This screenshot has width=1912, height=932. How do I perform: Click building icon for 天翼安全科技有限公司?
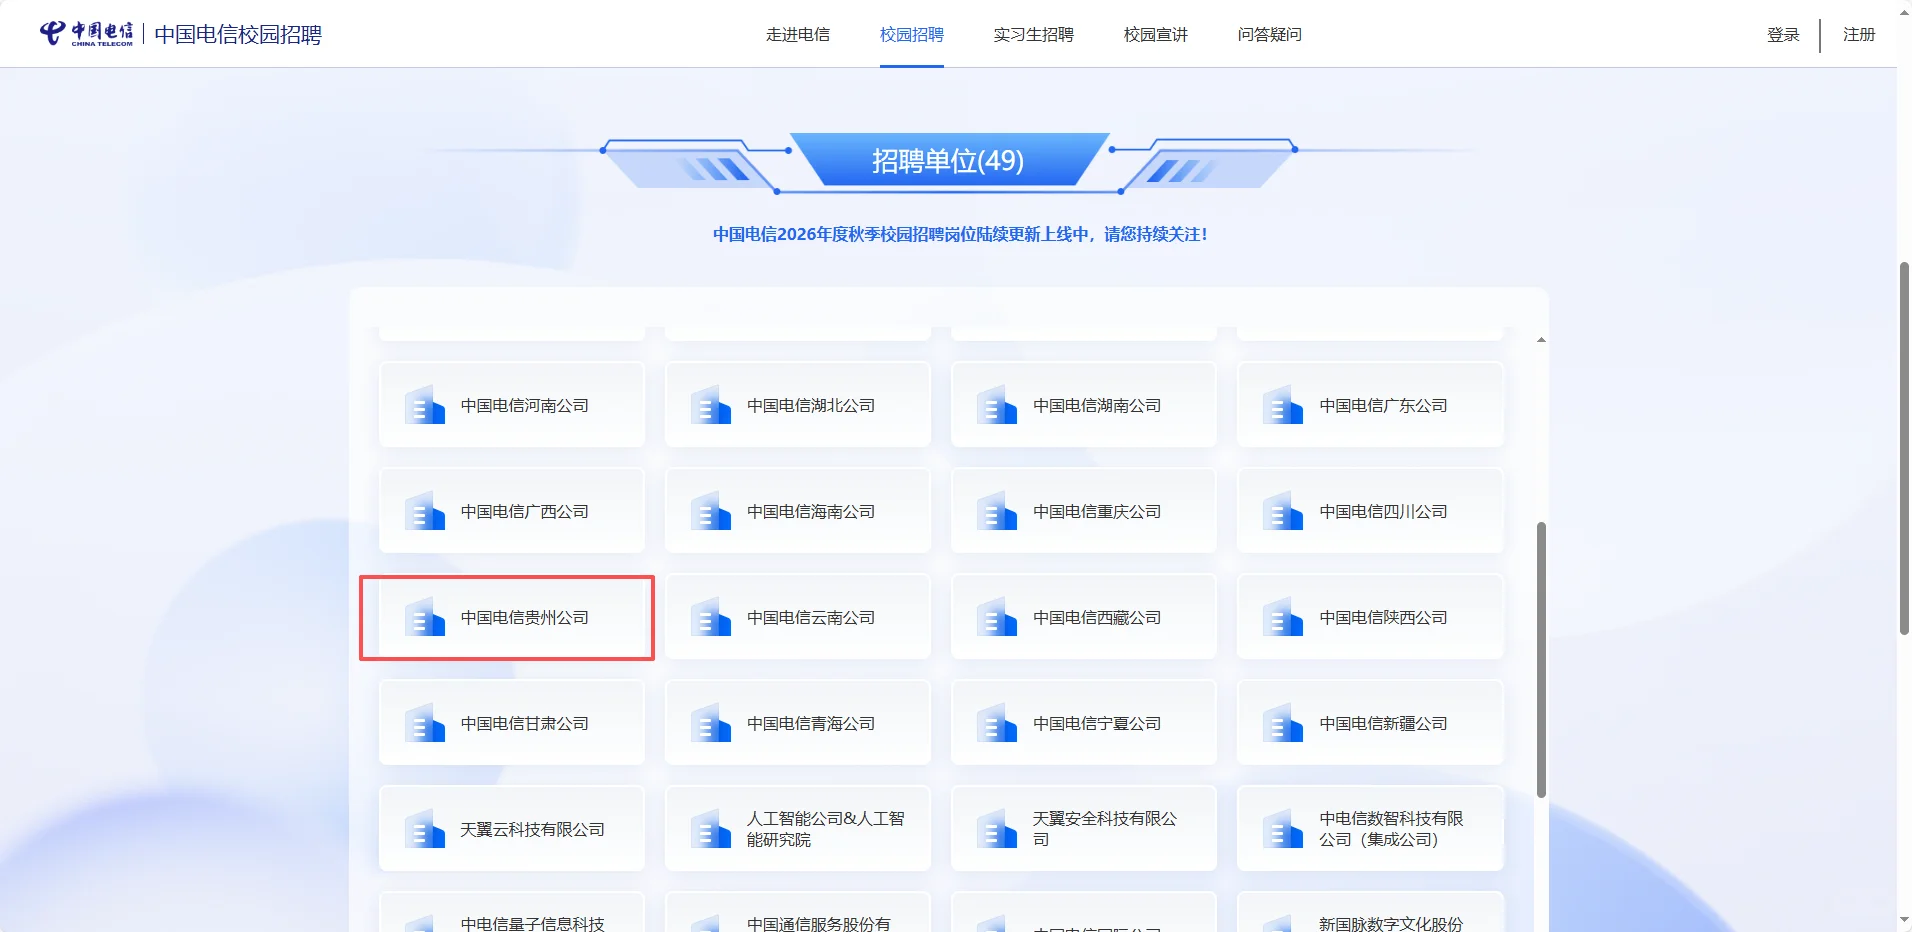pyautogui.click(x=997, y=829)
